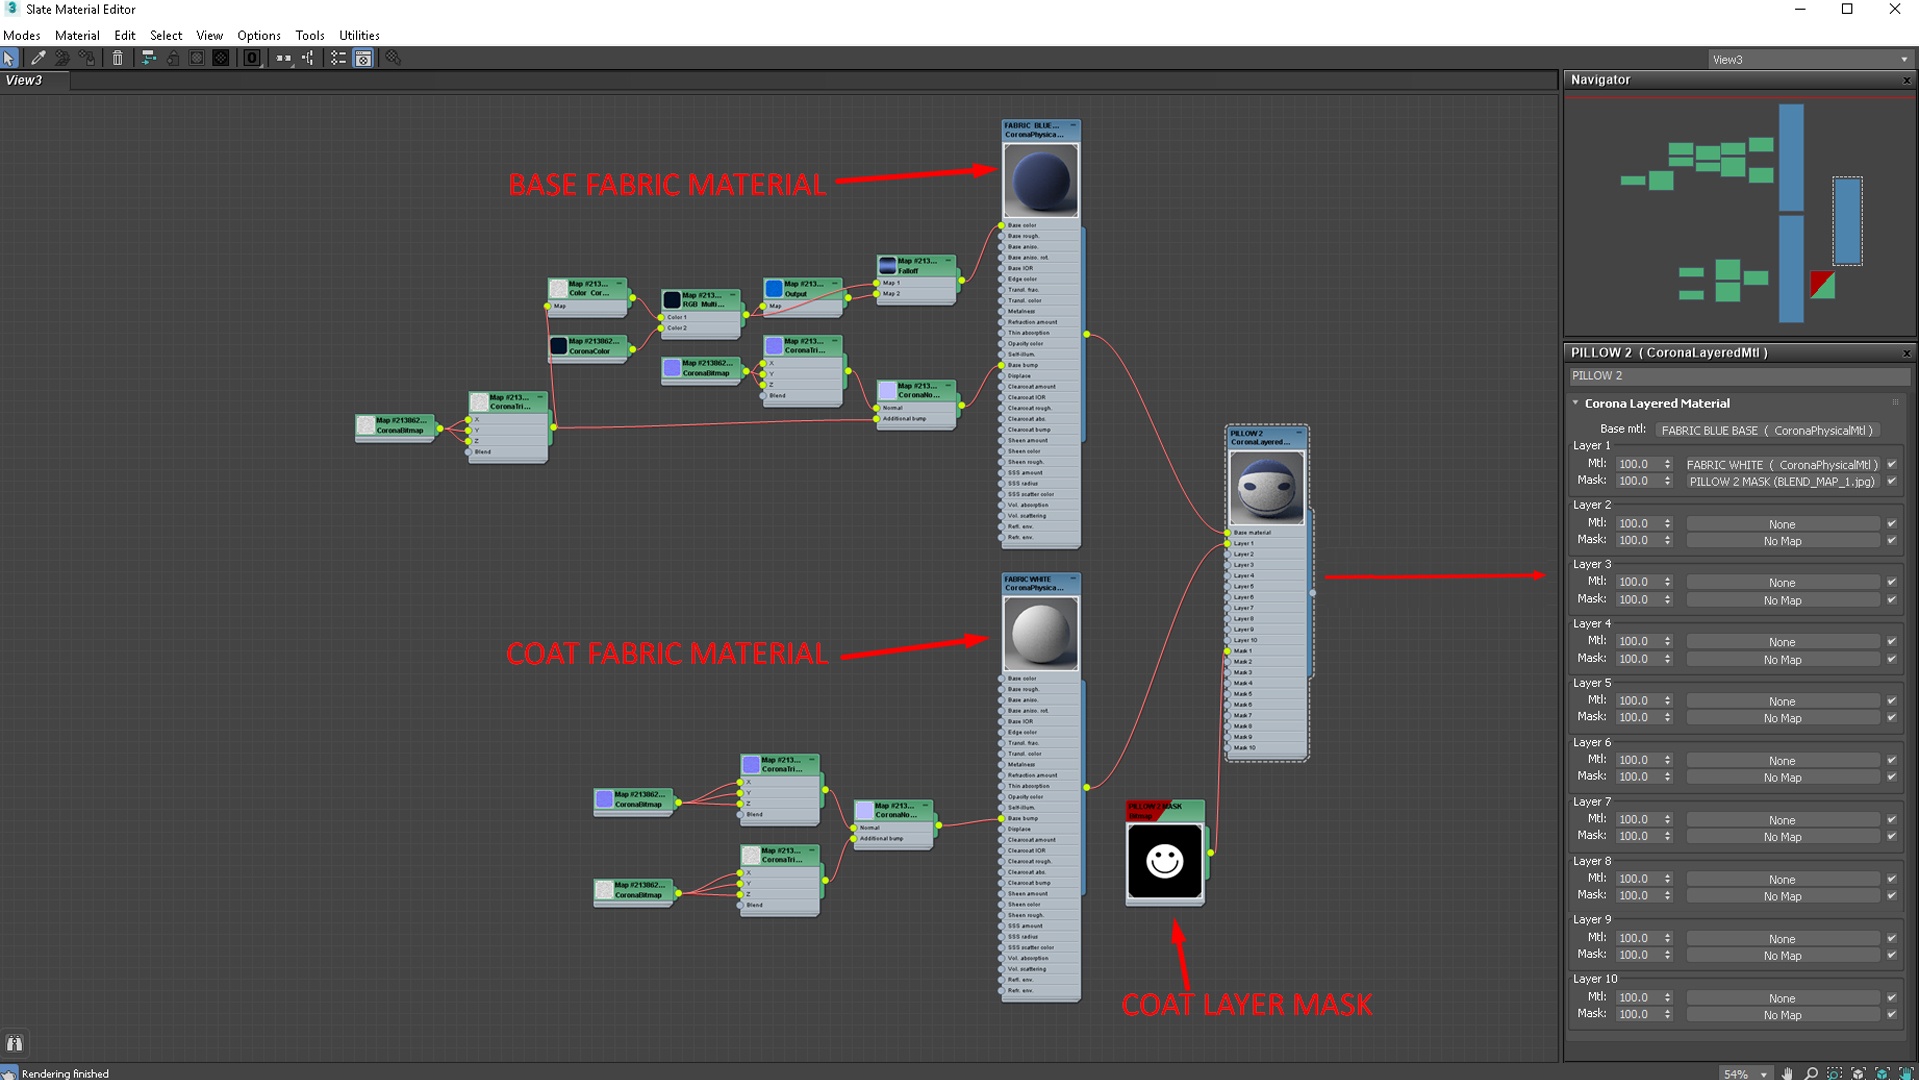This screenshot has height=1080, width=1920.
Task: Click Select by Material icon
Action: pos(393,58)
